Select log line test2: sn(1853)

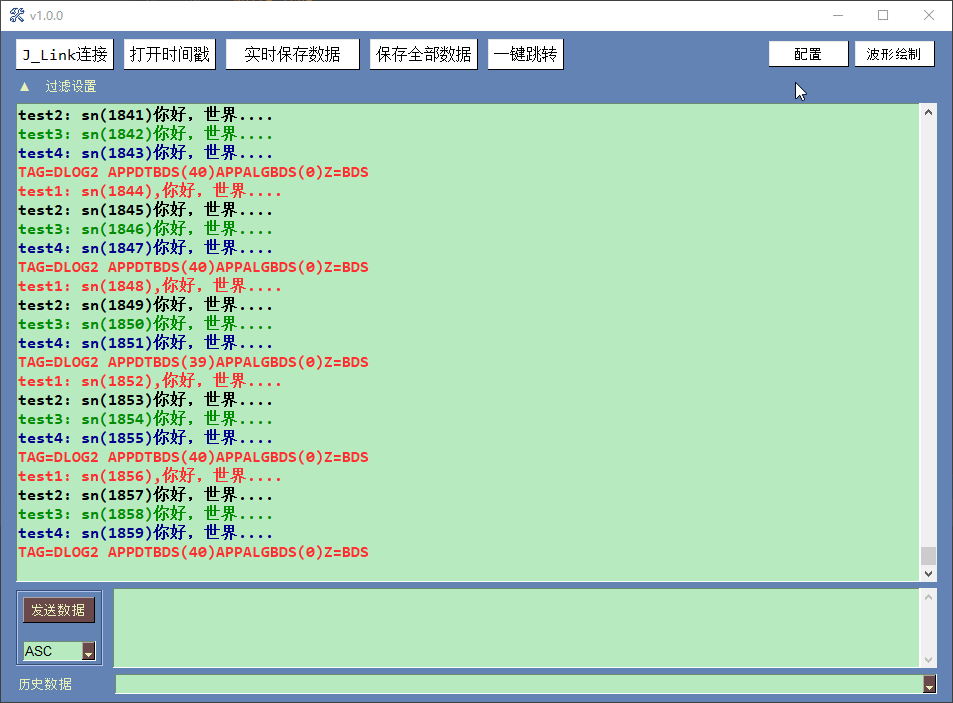point(146,400)
